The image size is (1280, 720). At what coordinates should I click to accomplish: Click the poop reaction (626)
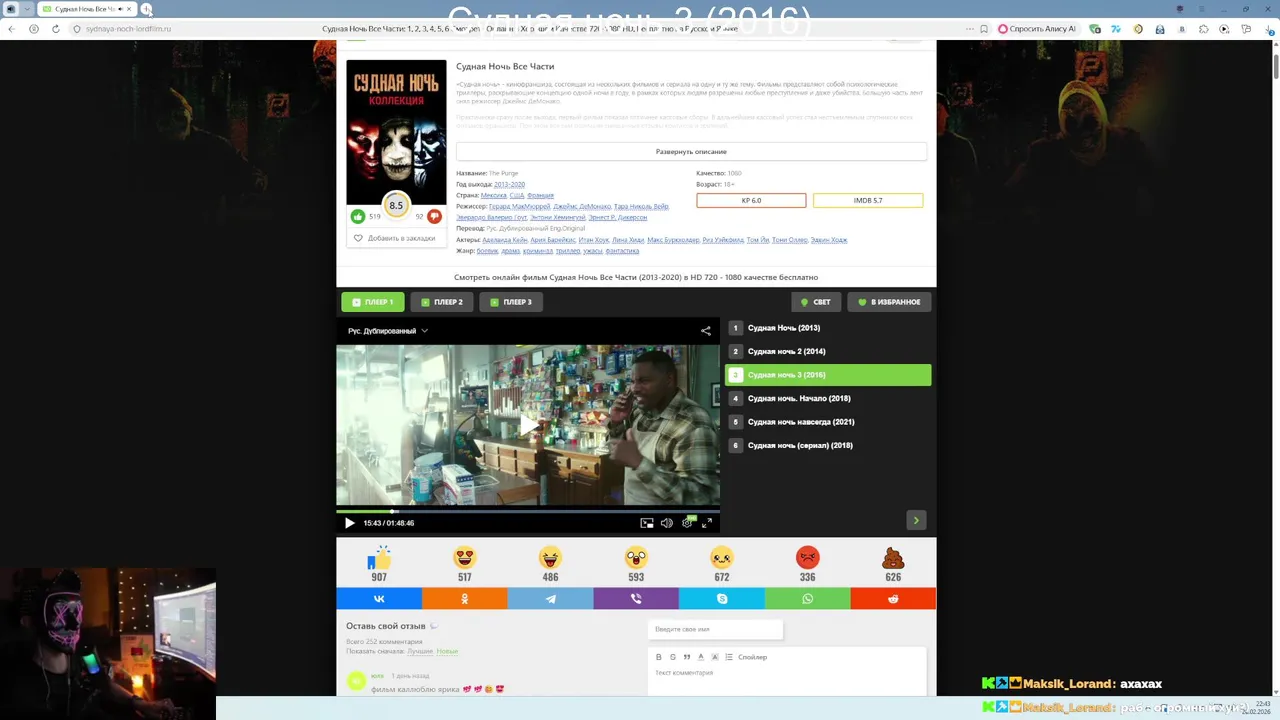coord(893,558)
